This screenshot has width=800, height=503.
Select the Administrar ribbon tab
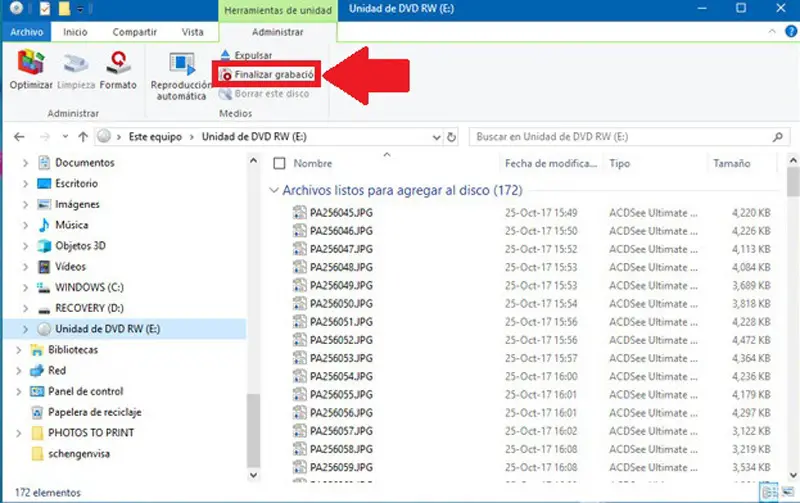point(278,32)
